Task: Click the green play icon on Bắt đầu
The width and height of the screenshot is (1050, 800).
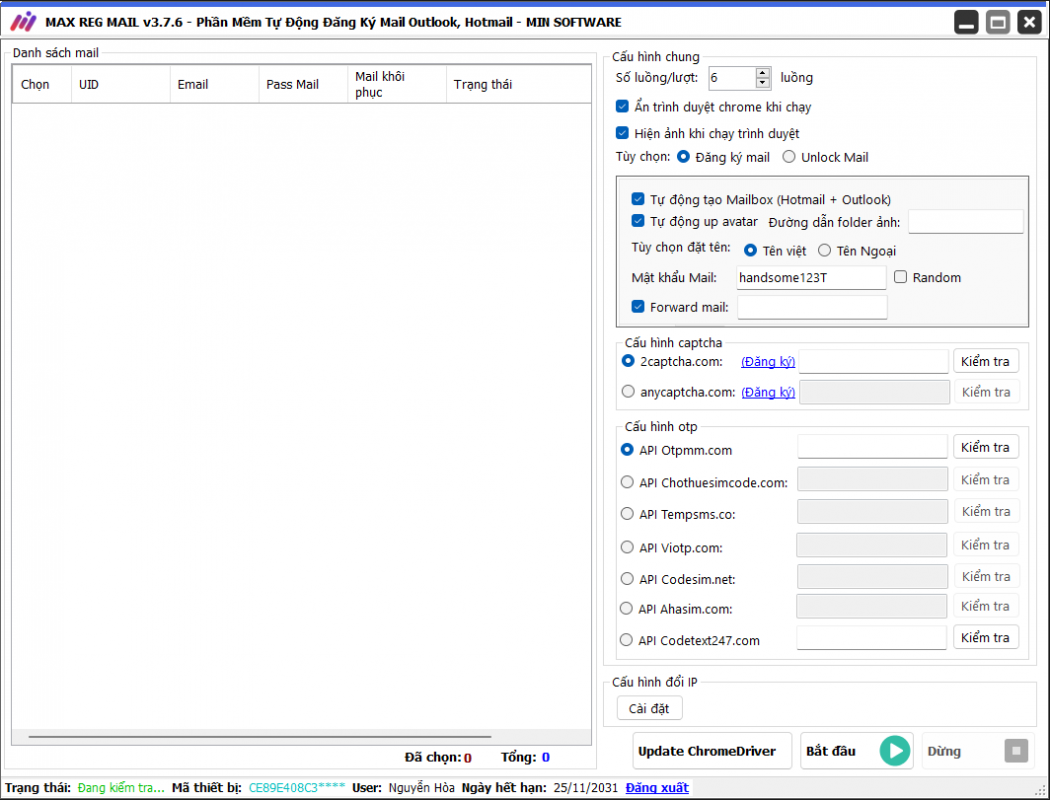Action: point(894,751)
